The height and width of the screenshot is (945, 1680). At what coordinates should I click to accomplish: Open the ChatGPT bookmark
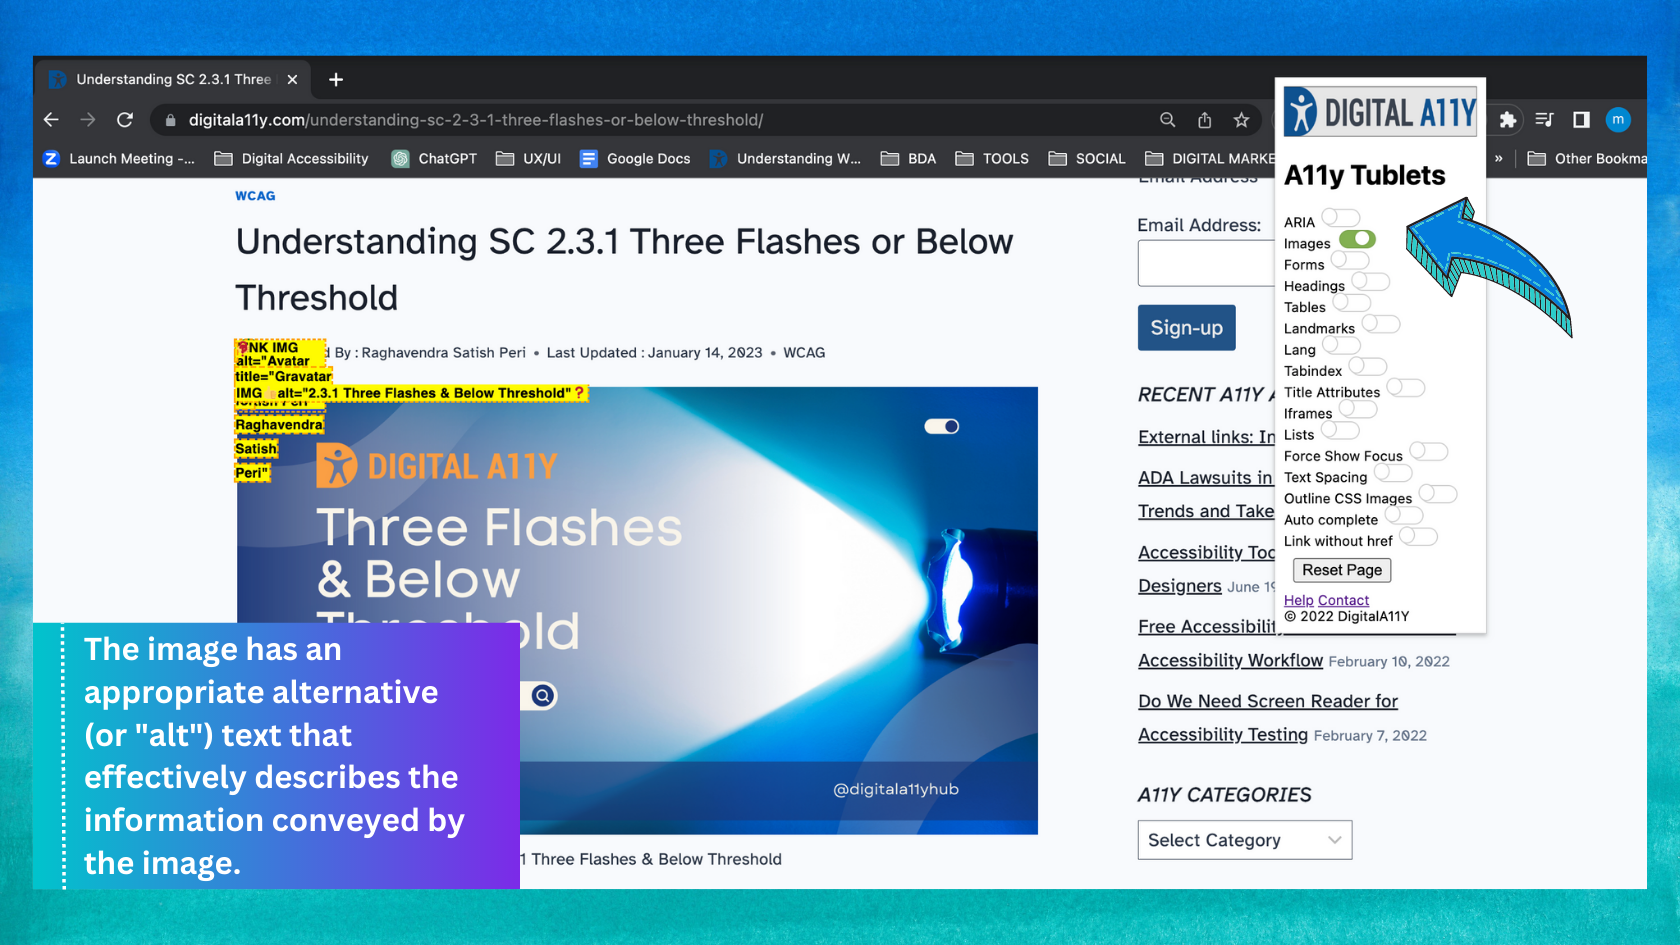tap(434, 159)
